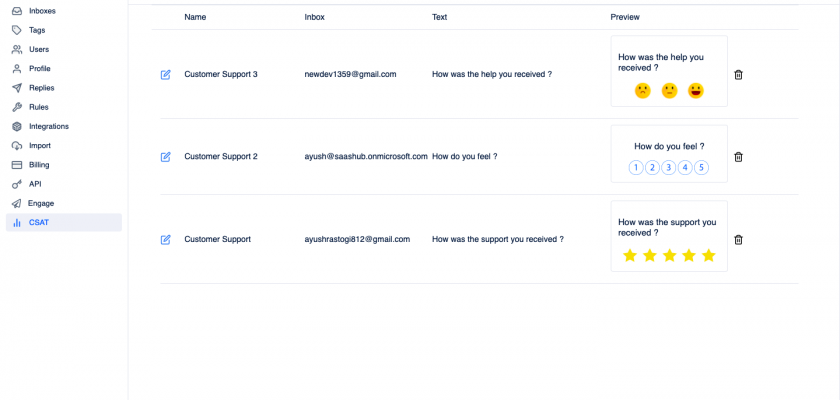The height and width of the screenshot is (400, 840).
Task: Select the grinning face emoji rating
Action: 696,91
